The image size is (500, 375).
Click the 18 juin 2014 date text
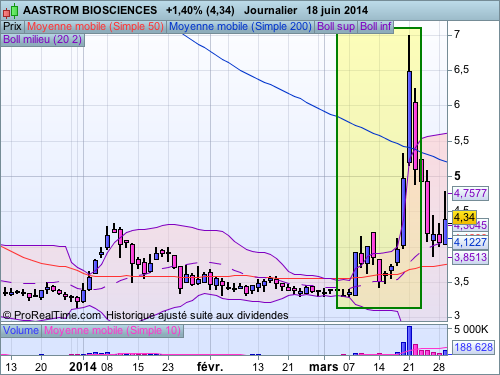coord(337,10)
